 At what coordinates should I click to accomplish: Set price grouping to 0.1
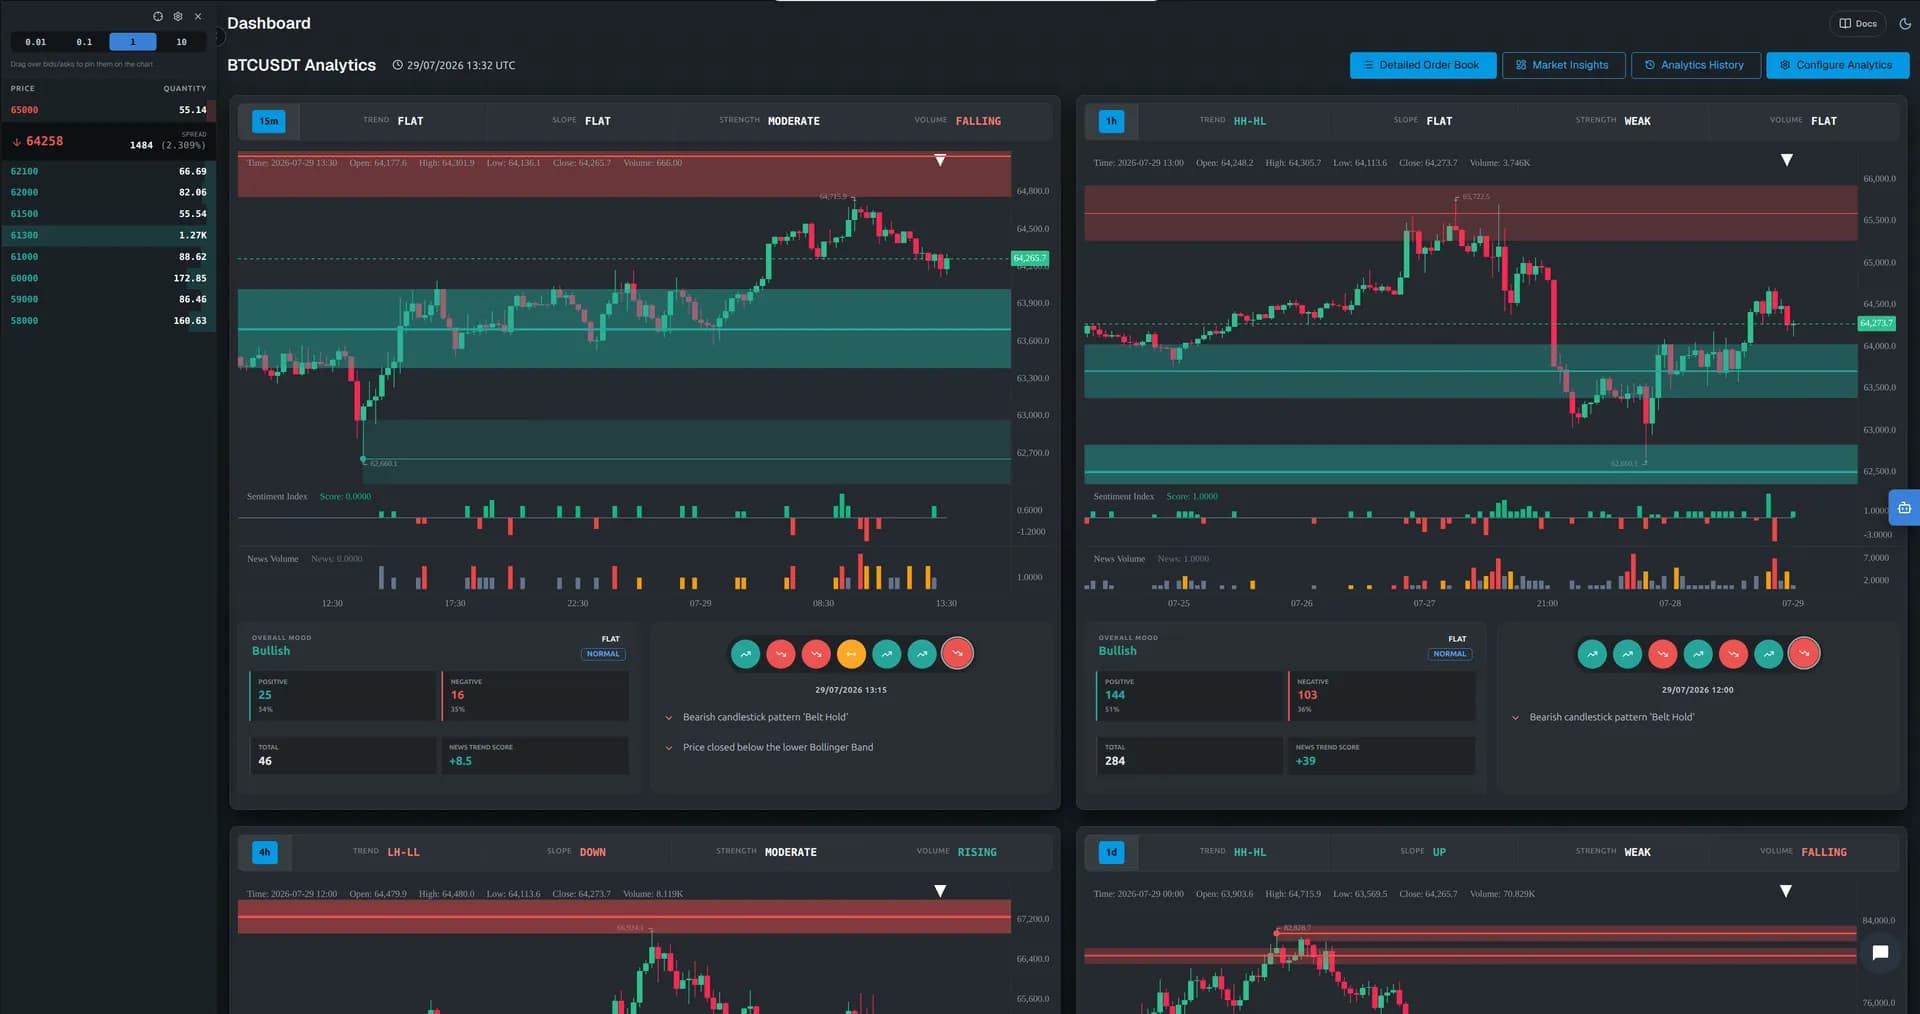84,42
